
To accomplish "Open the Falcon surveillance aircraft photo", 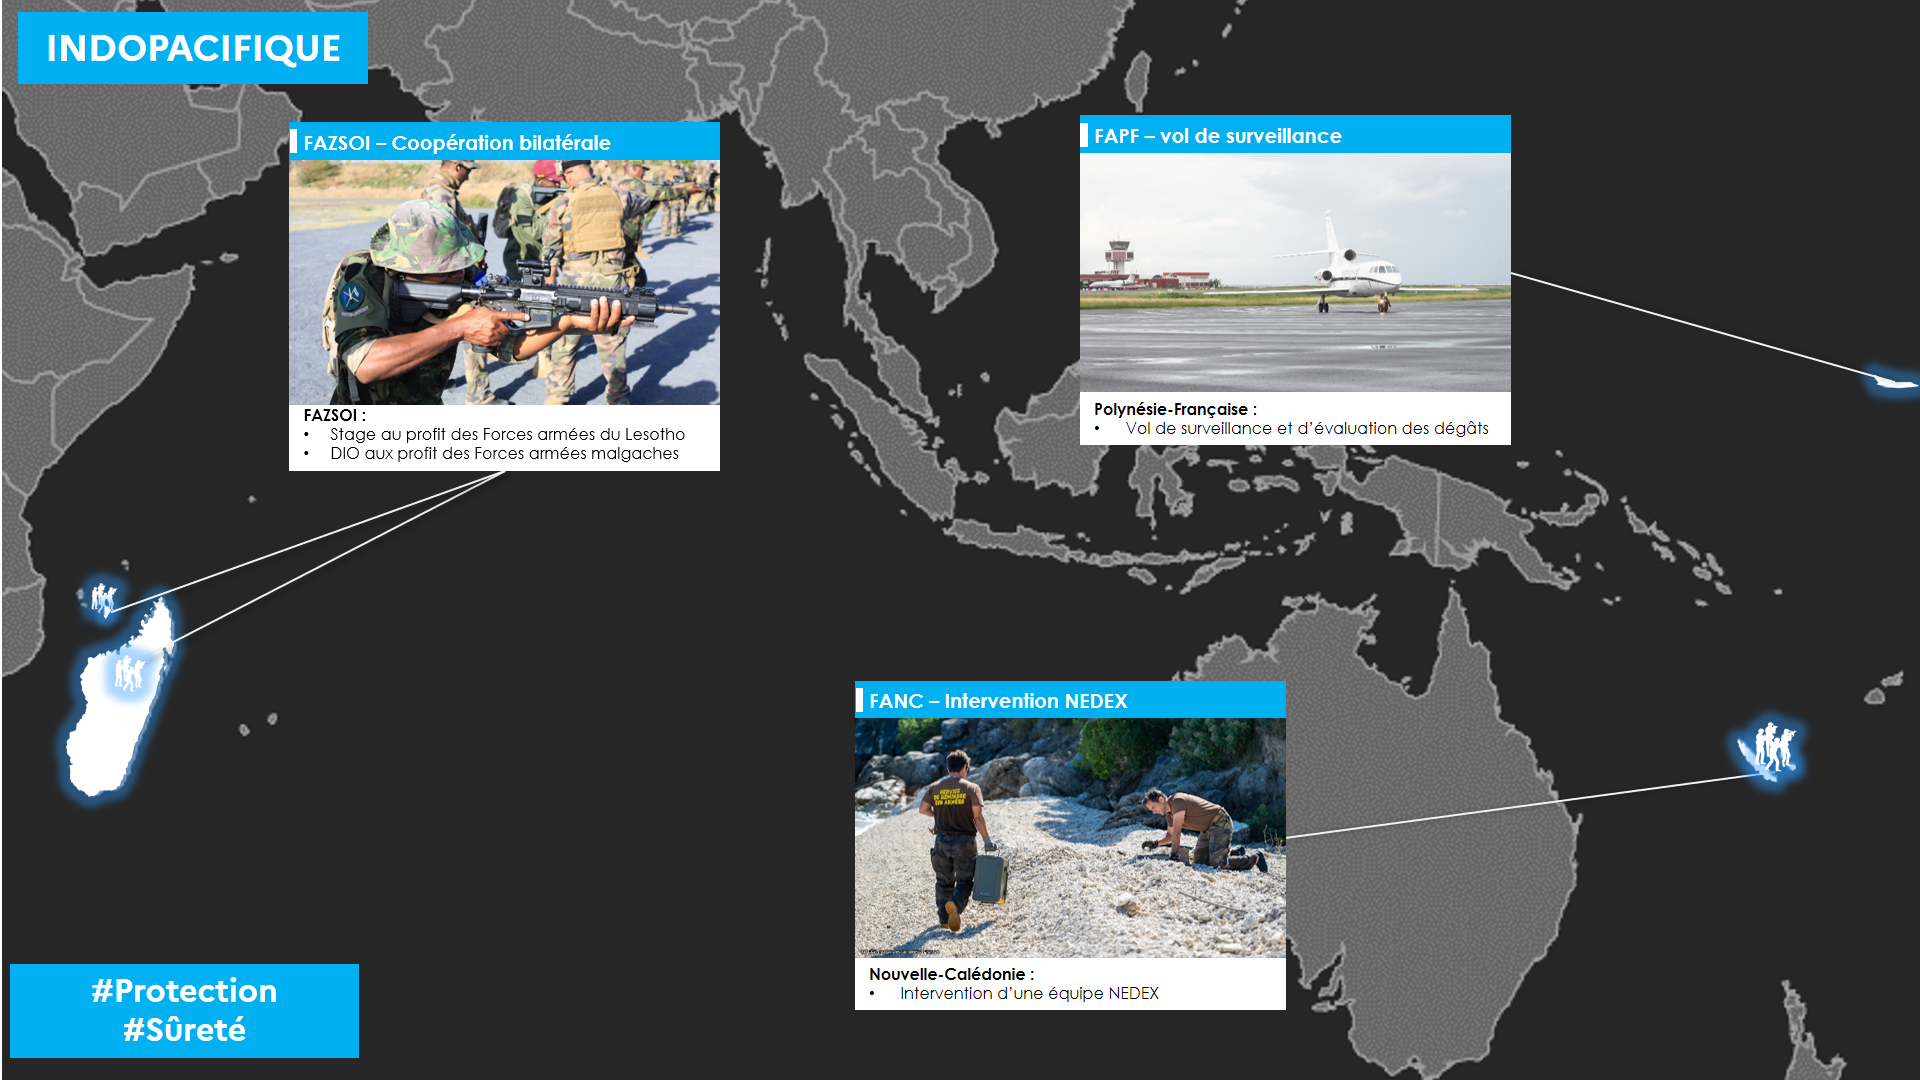I will coord(1295,272).
